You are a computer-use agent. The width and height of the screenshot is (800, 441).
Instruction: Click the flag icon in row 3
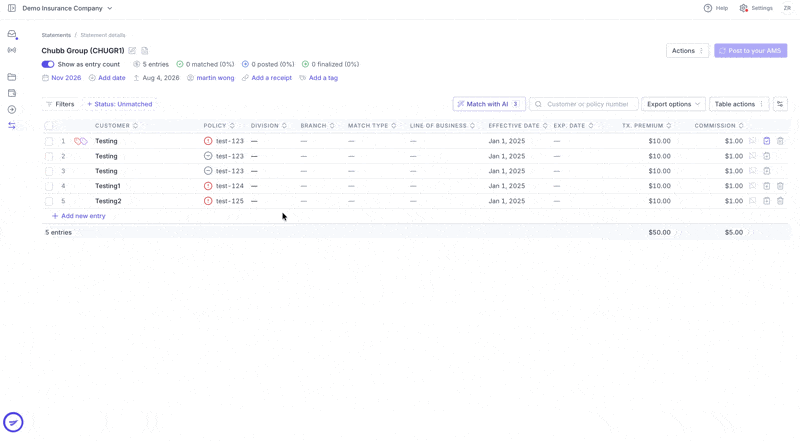pos(753,171)
